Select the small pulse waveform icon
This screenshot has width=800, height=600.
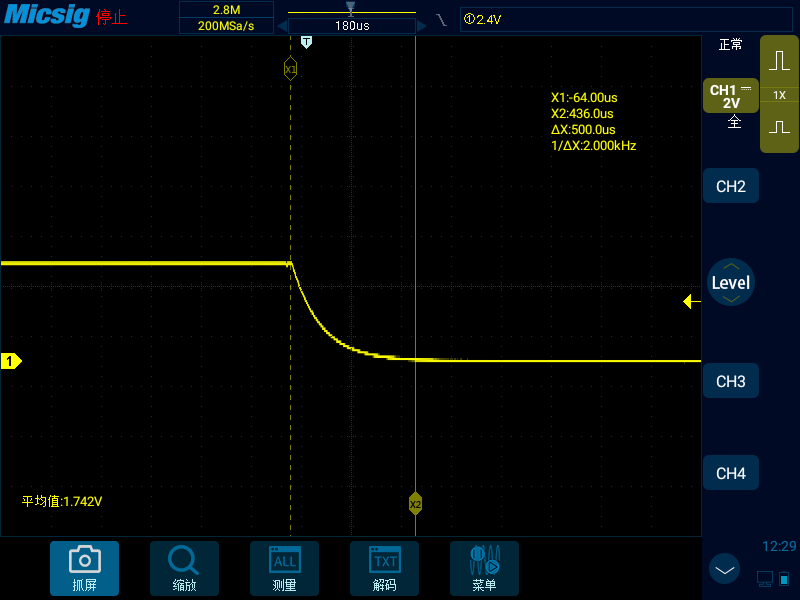[x=779, y=127]
